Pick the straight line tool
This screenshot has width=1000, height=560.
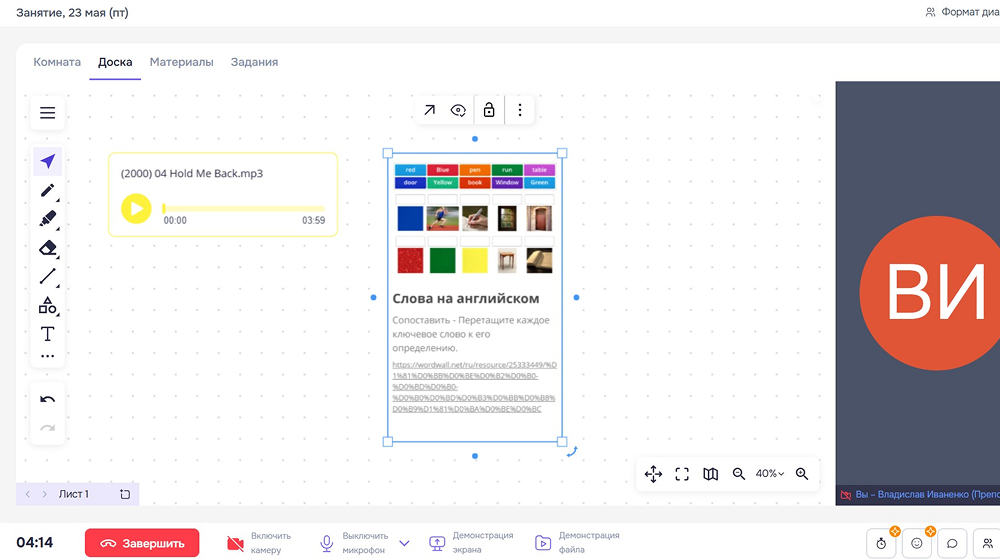(47, 277)
